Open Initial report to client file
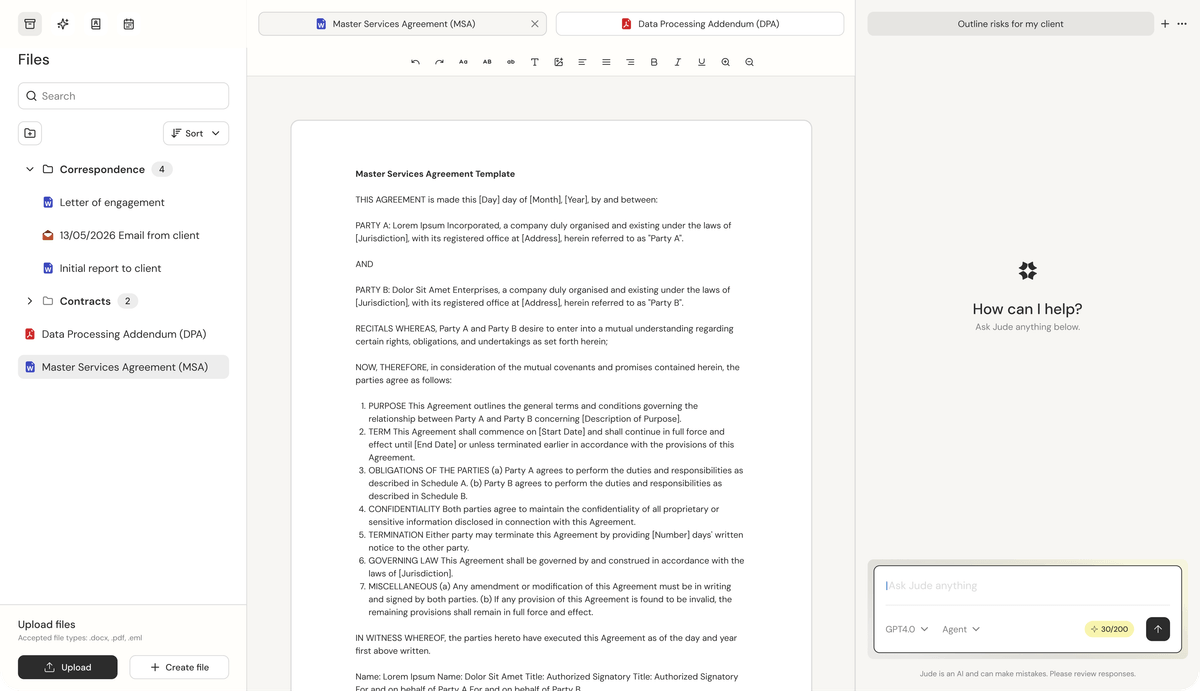This screenshot has width=1200, height=691. 110,268
